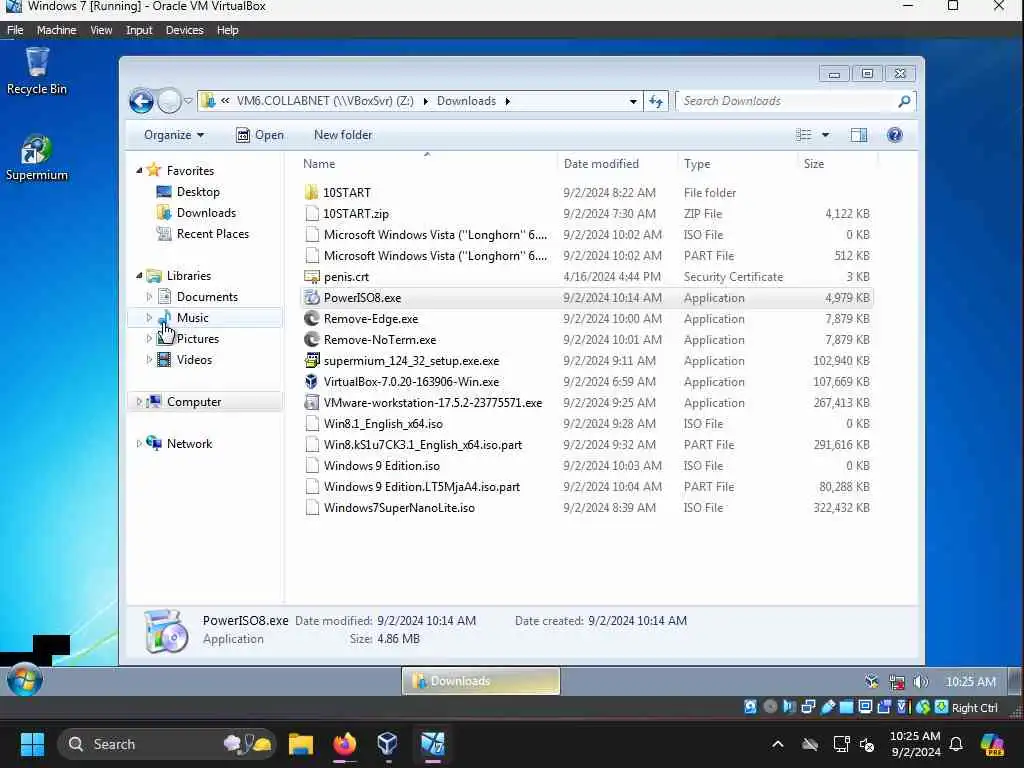The image size is (1024, 768).
Task: Click the Open toolbar button
Action: click(260, 135)
